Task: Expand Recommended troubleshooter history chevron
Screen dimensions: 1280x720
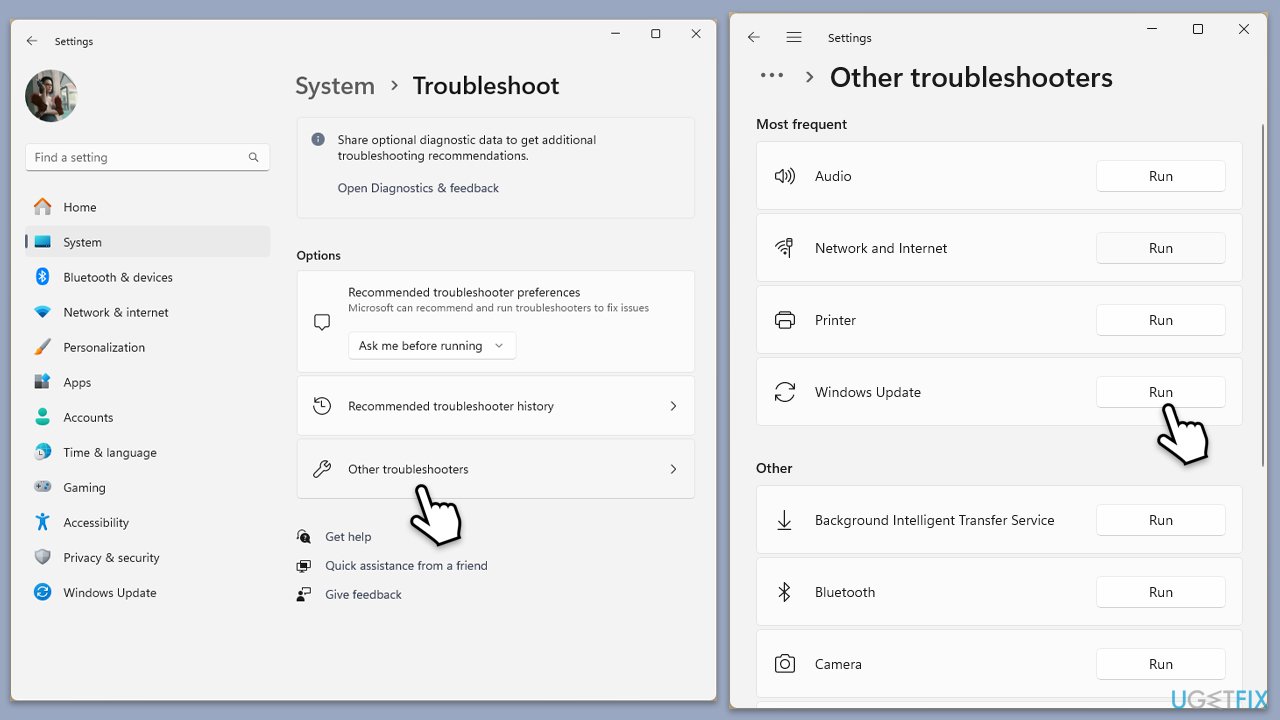Action: tap(673, 406)
